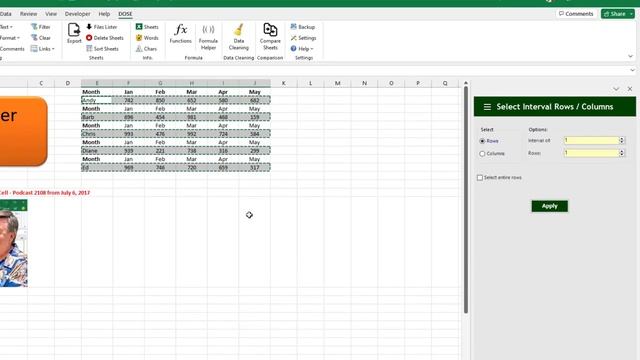The width and height of the screenshot is (640, 360).
Task: Click the Sort Sheets tool
Action: 102,49
